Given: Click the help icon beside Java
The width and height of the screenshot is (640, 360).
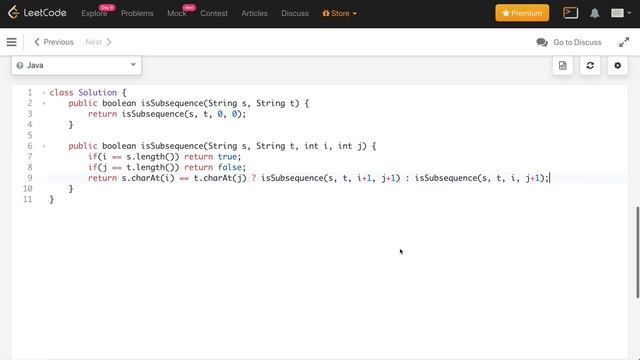Looking at the screenshot, I should (x=20, y=65).
